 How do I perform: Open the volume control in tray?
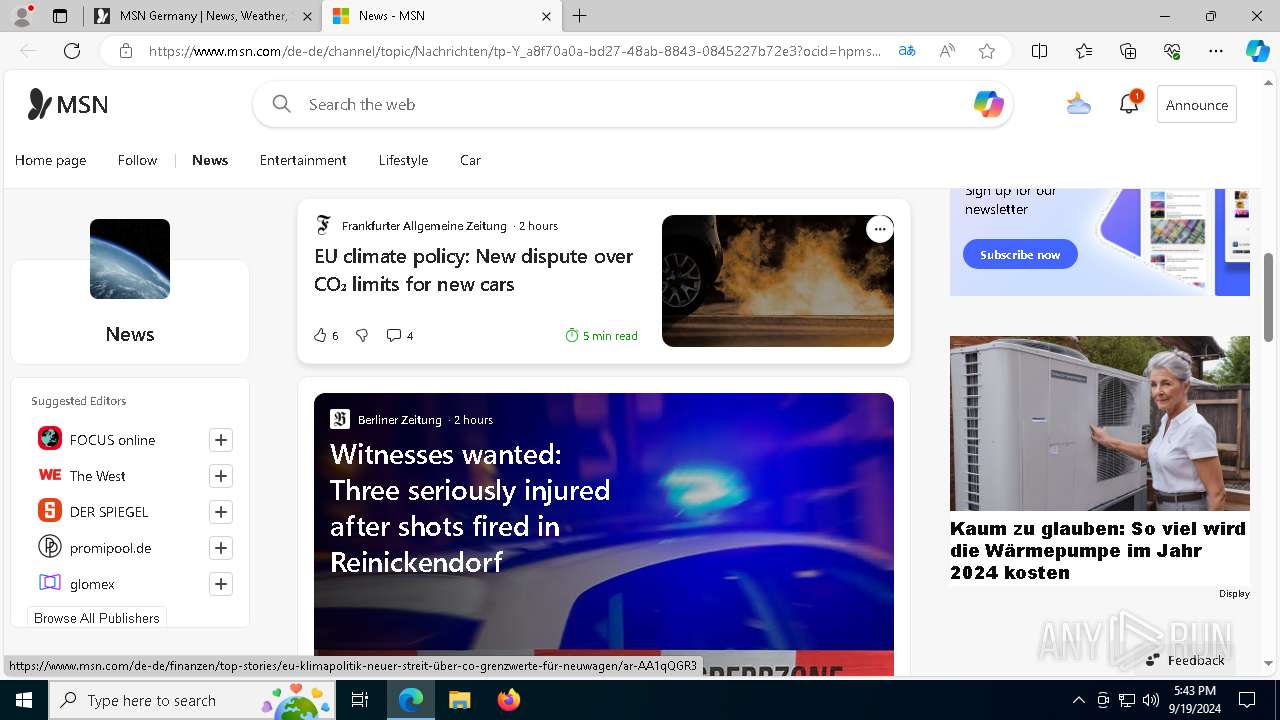coord(1150,700)
